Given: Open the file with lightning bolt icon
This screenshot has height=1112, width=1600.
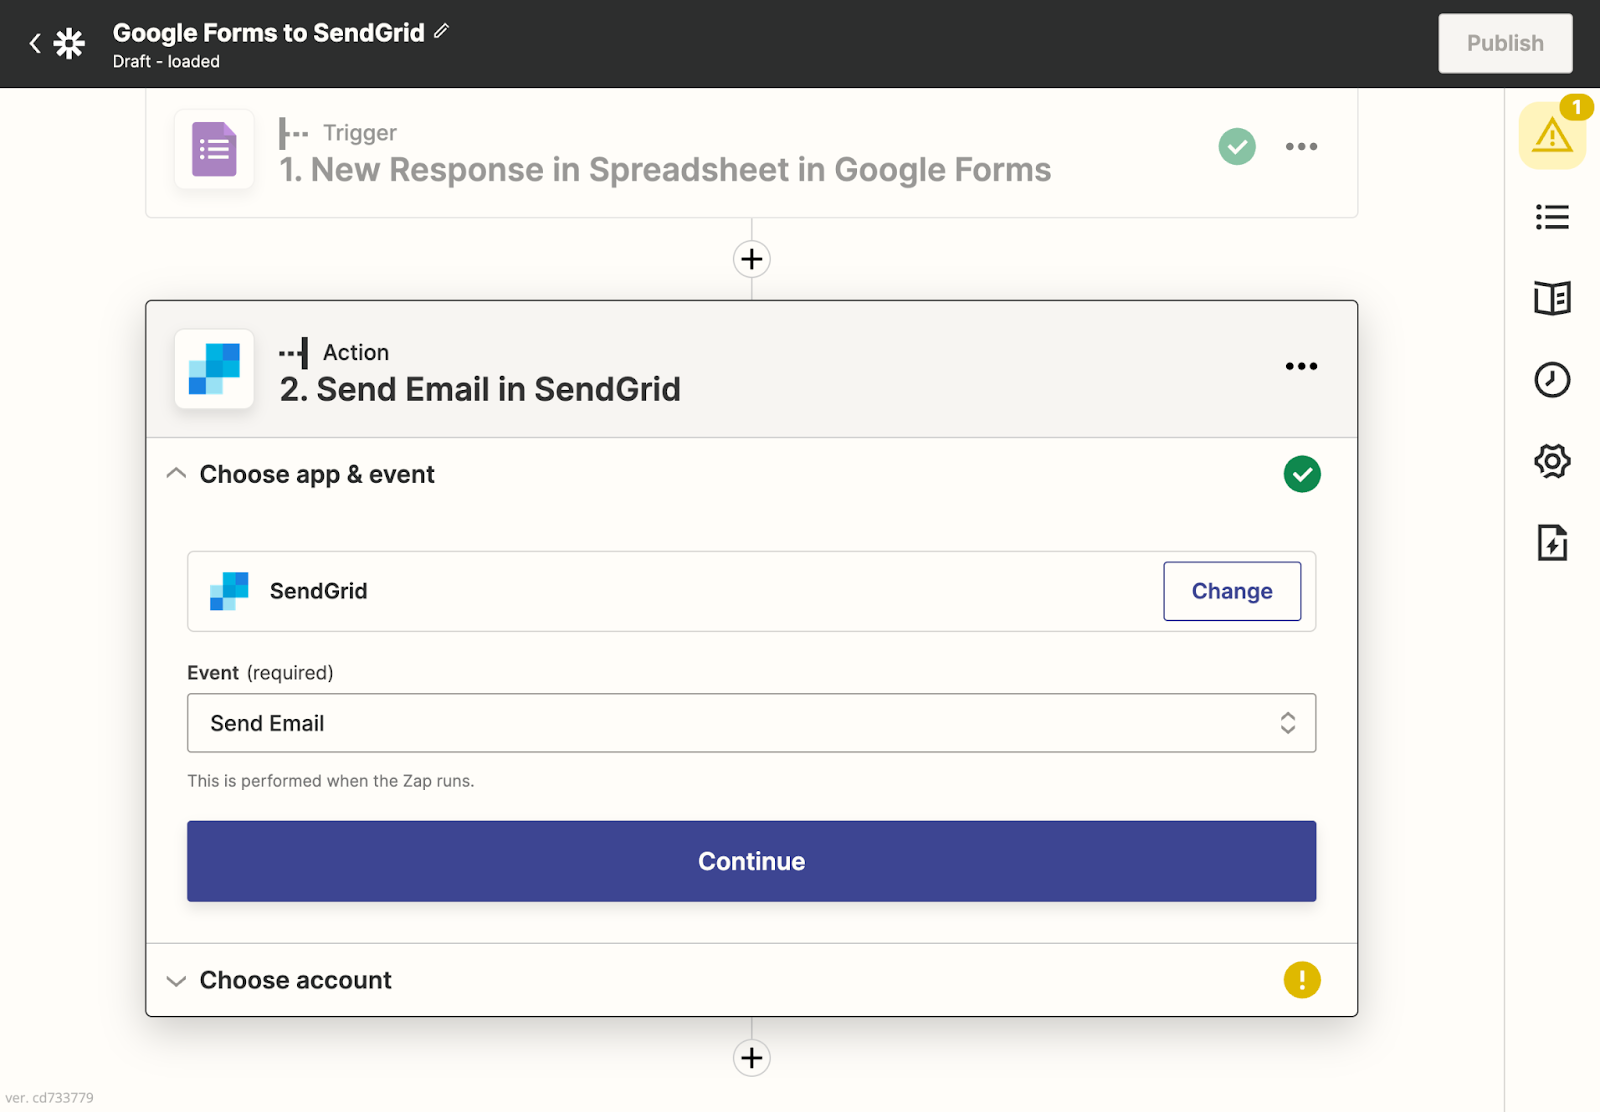Looking at the screenshot, I should [1552, 543].
